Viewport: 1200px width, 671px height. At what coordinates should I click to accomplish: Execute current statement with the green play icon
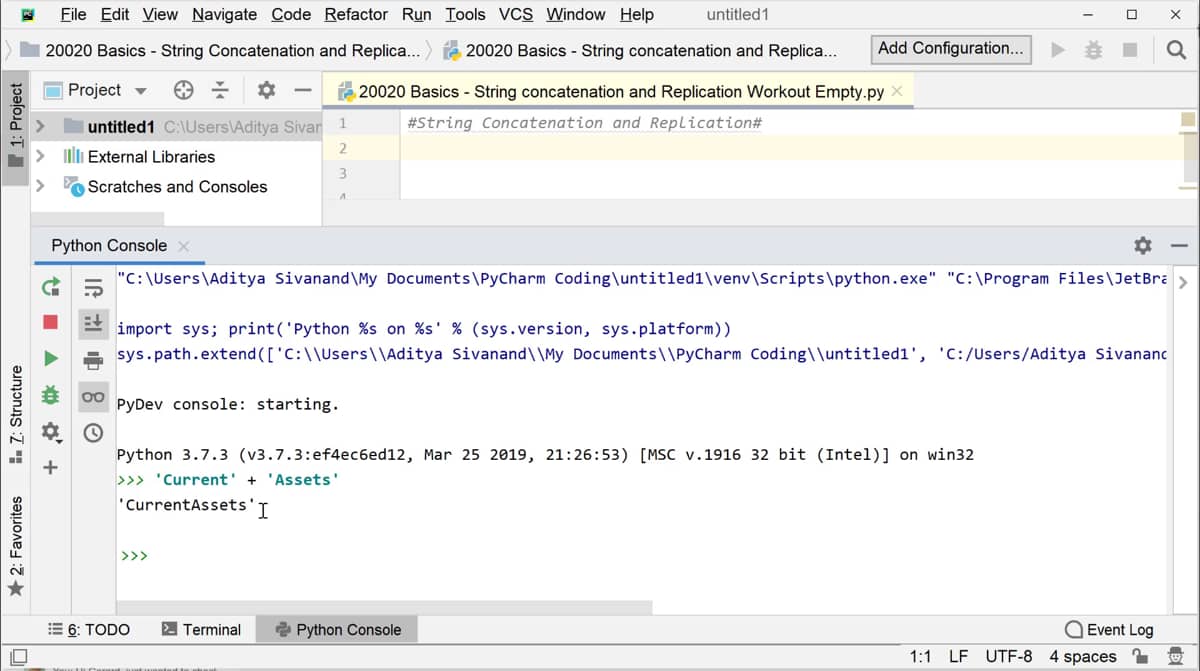[50, 358]
